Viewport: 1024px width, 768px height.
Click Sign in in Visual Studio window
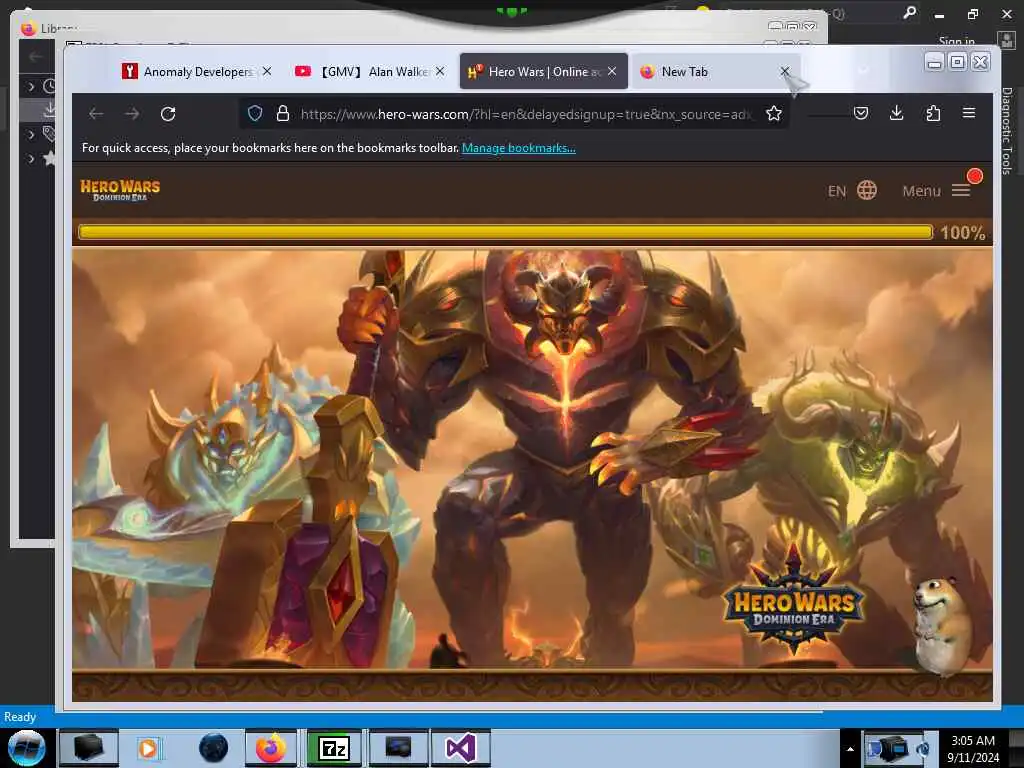(956, 41)
